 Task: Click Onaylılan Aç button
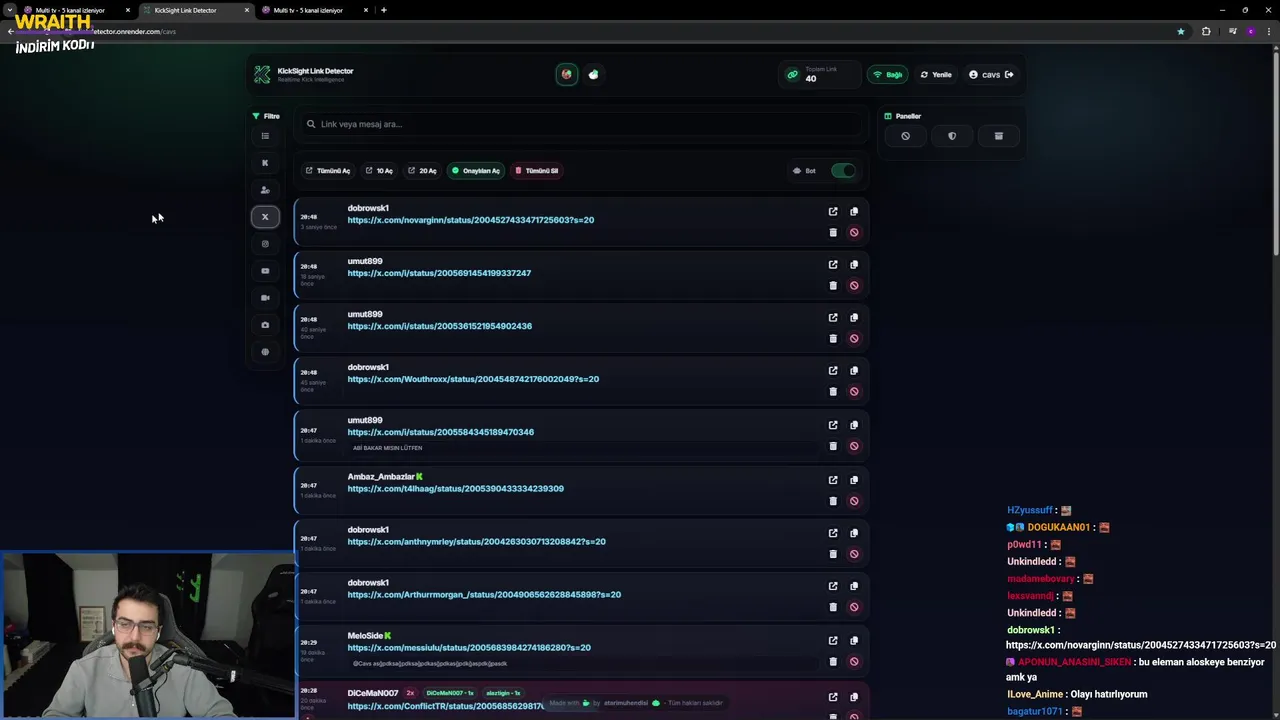click(476, 171)
